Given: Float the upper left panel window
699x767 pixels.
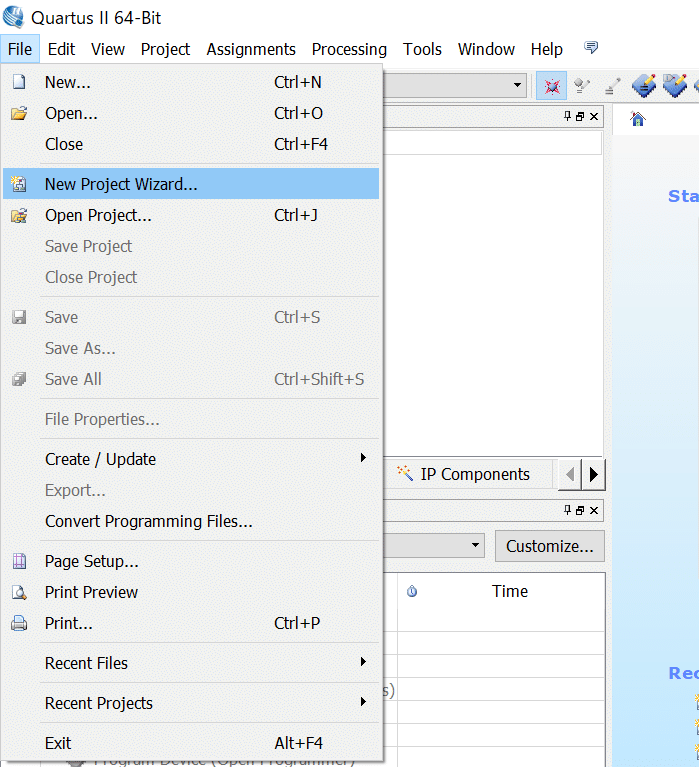Looking at the screenshot, I should tap(580, 116).
